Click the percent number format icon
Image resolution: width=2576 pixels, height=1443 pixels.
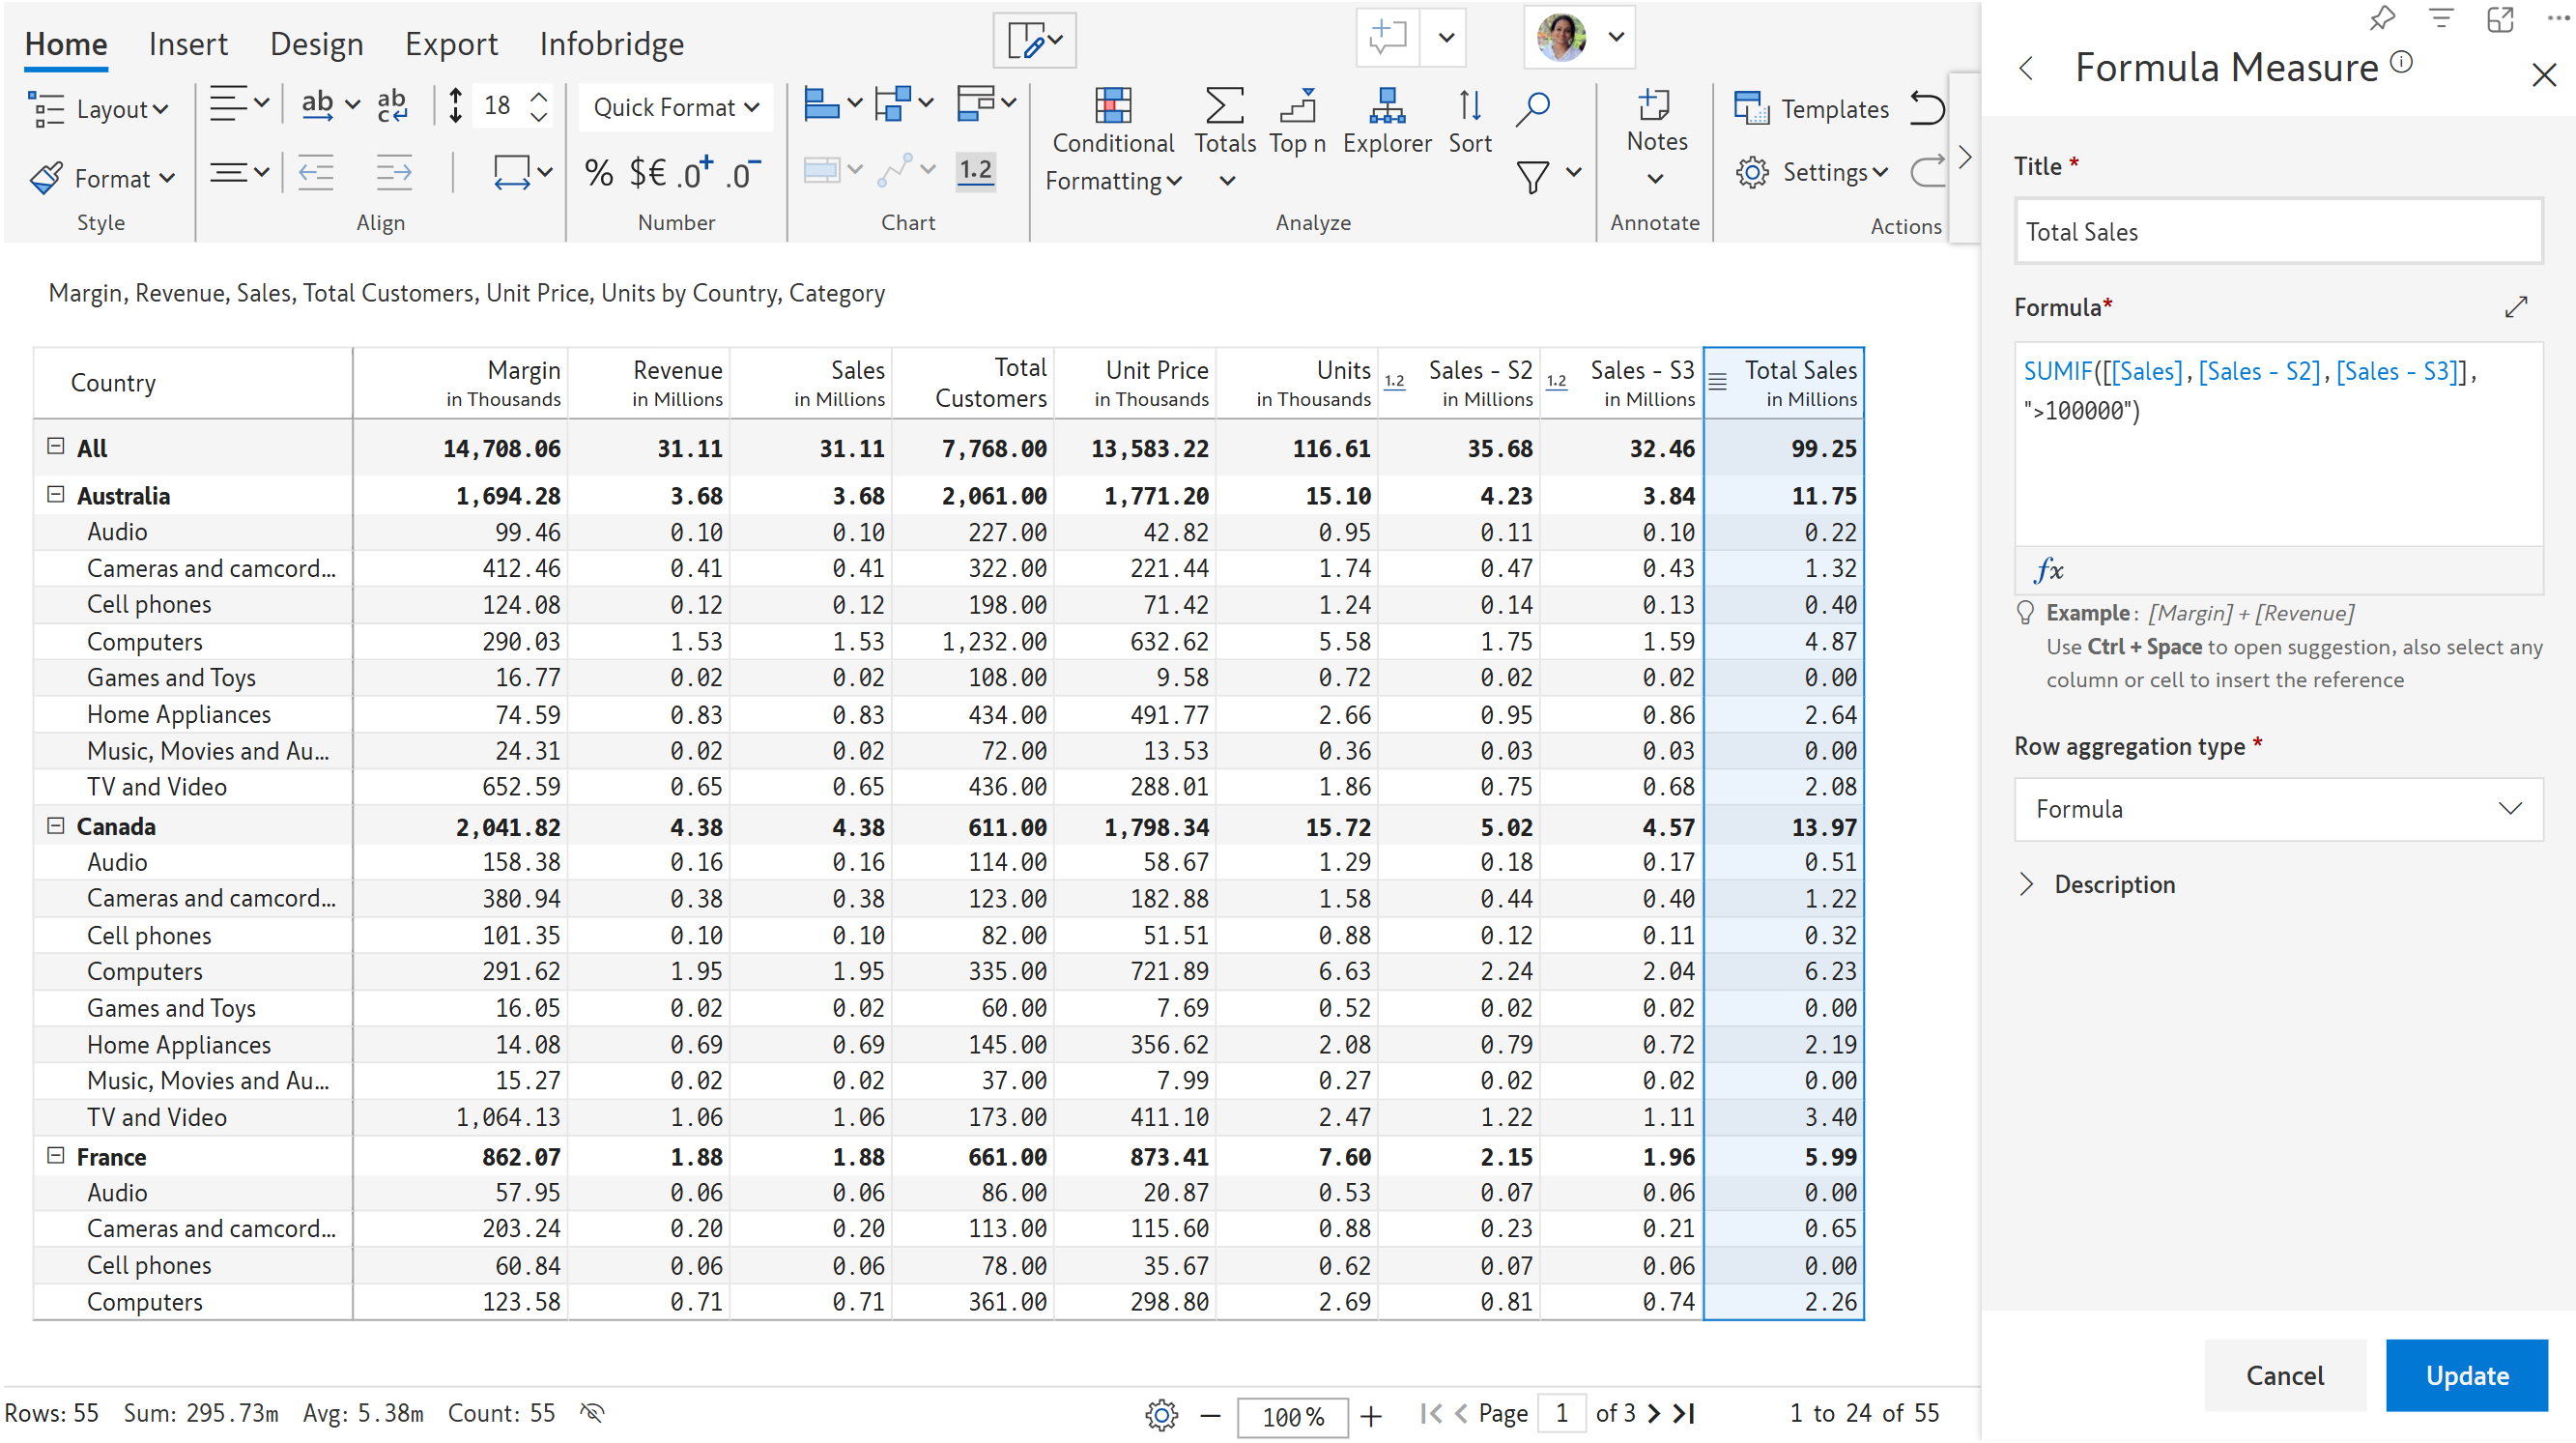point(598,173)
